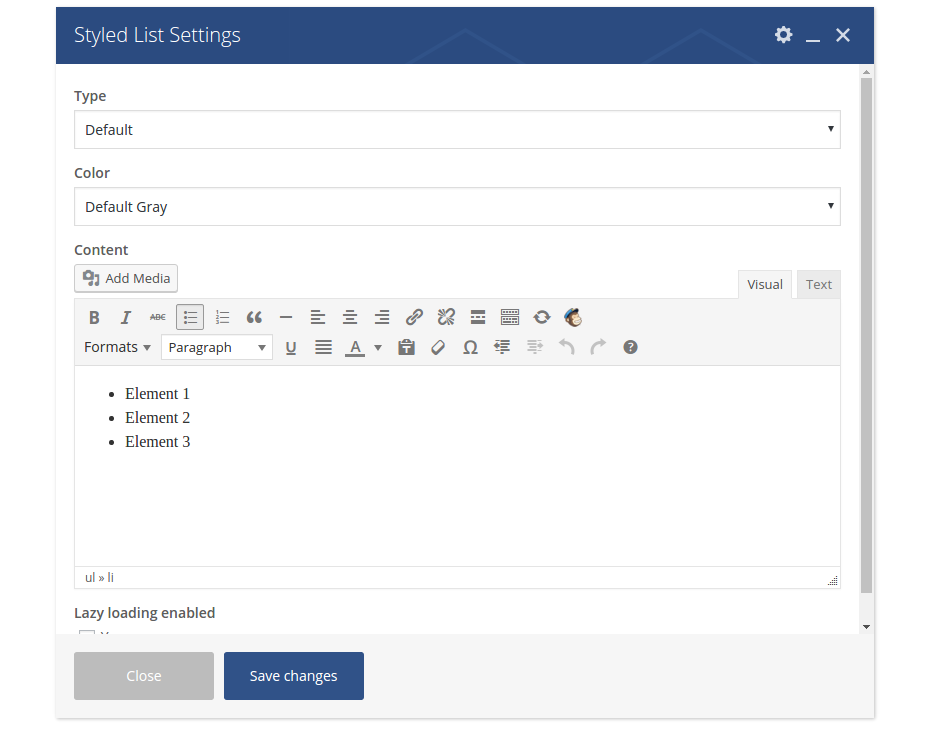928x730 pixels.
Task: Insert a blockquote
Action: [254, 318]
